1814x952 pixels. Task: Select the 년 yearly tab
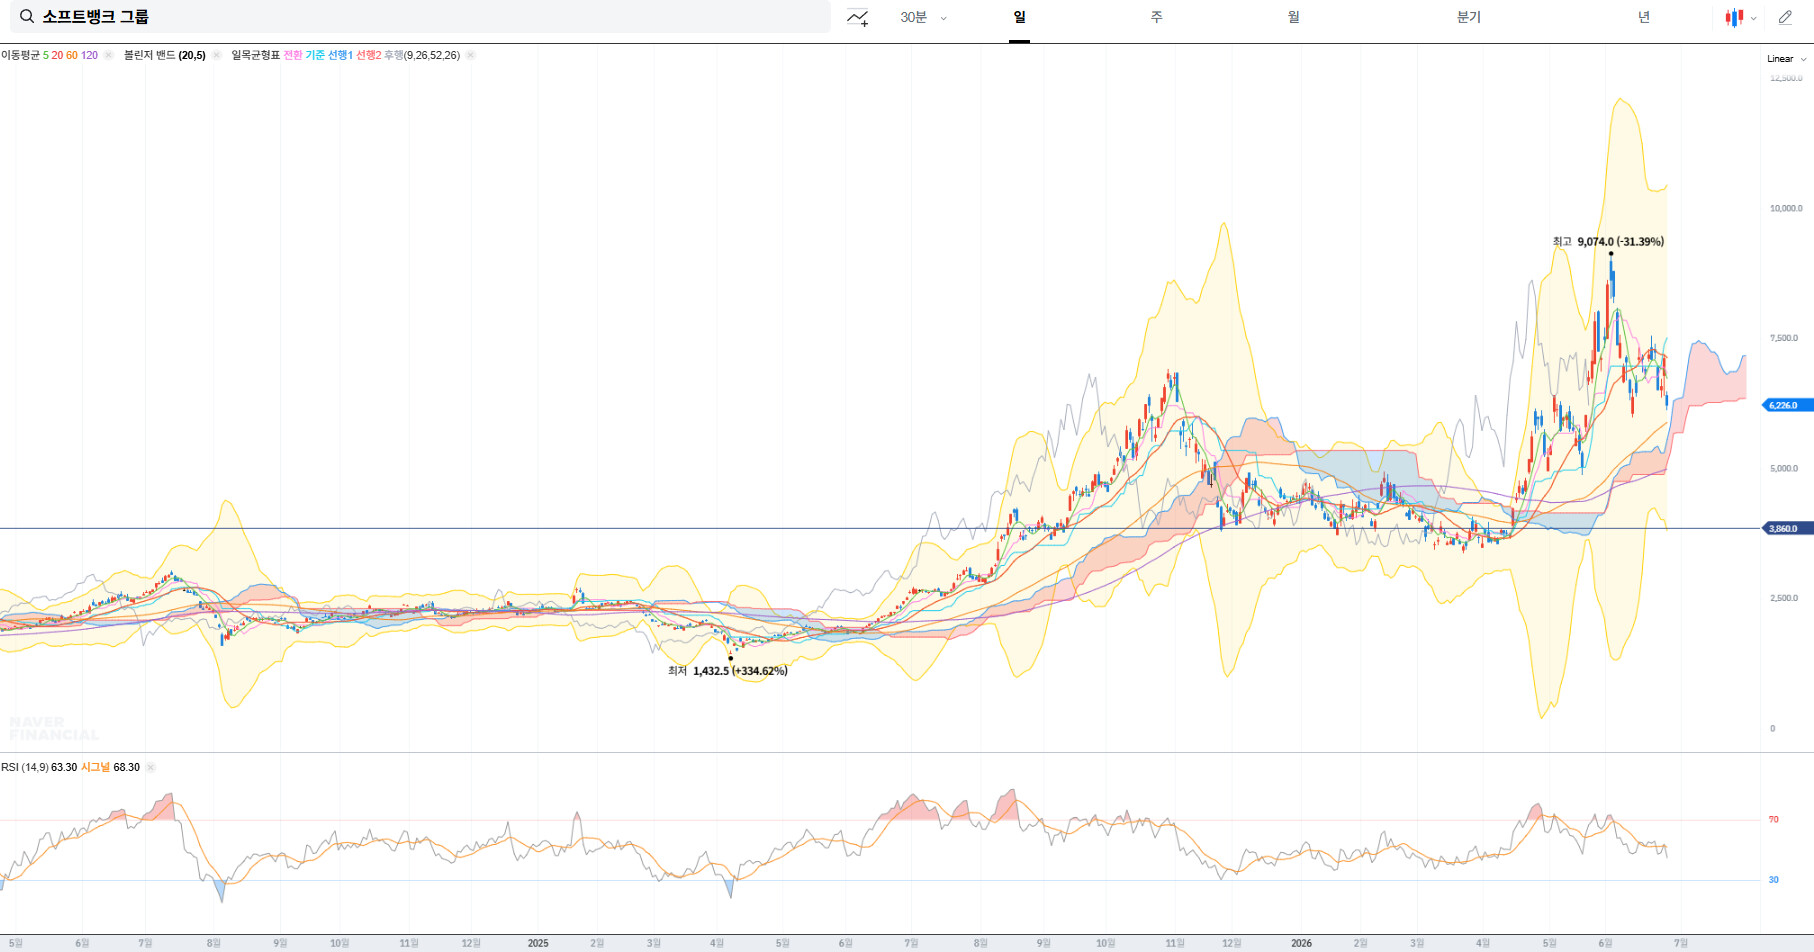coord(1644,17)
